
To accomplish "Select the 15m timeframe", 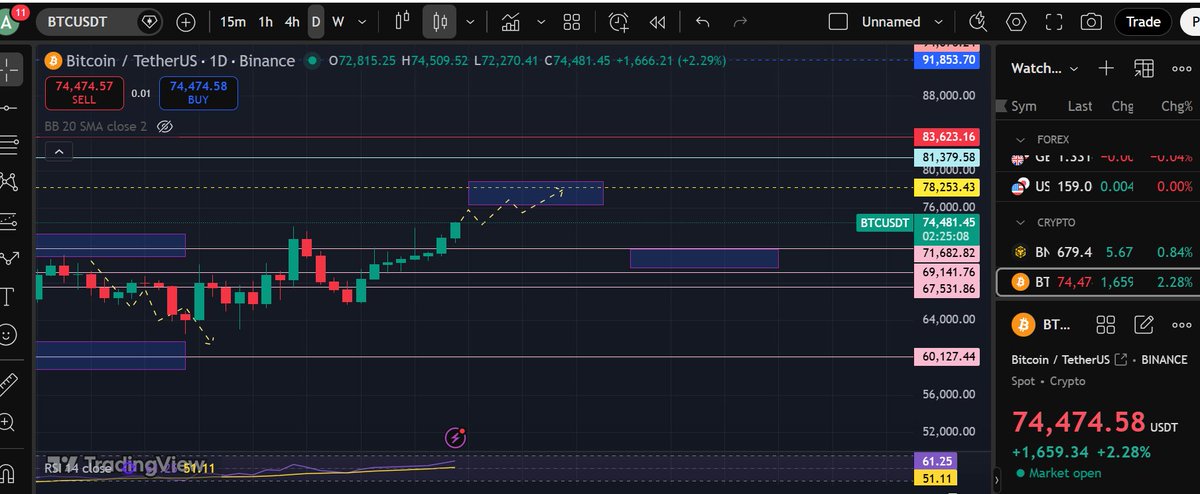I will click(232, 21).
